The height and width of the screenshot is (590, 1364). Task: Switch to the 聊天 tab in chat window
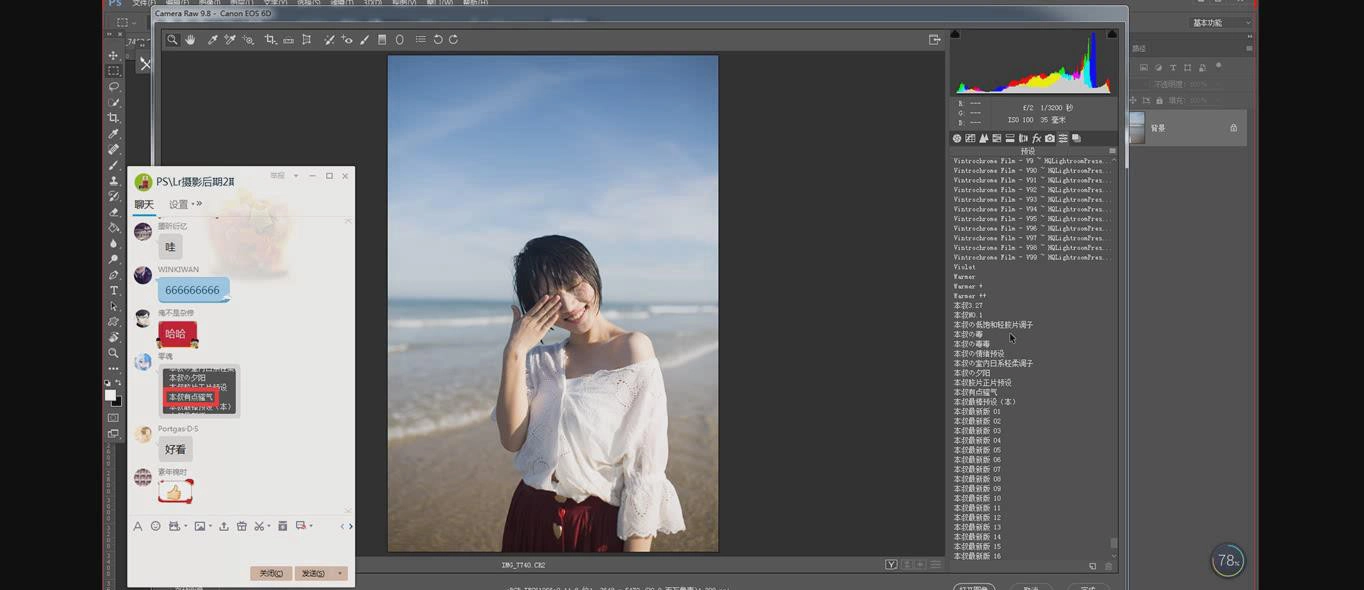pos(144,204)
